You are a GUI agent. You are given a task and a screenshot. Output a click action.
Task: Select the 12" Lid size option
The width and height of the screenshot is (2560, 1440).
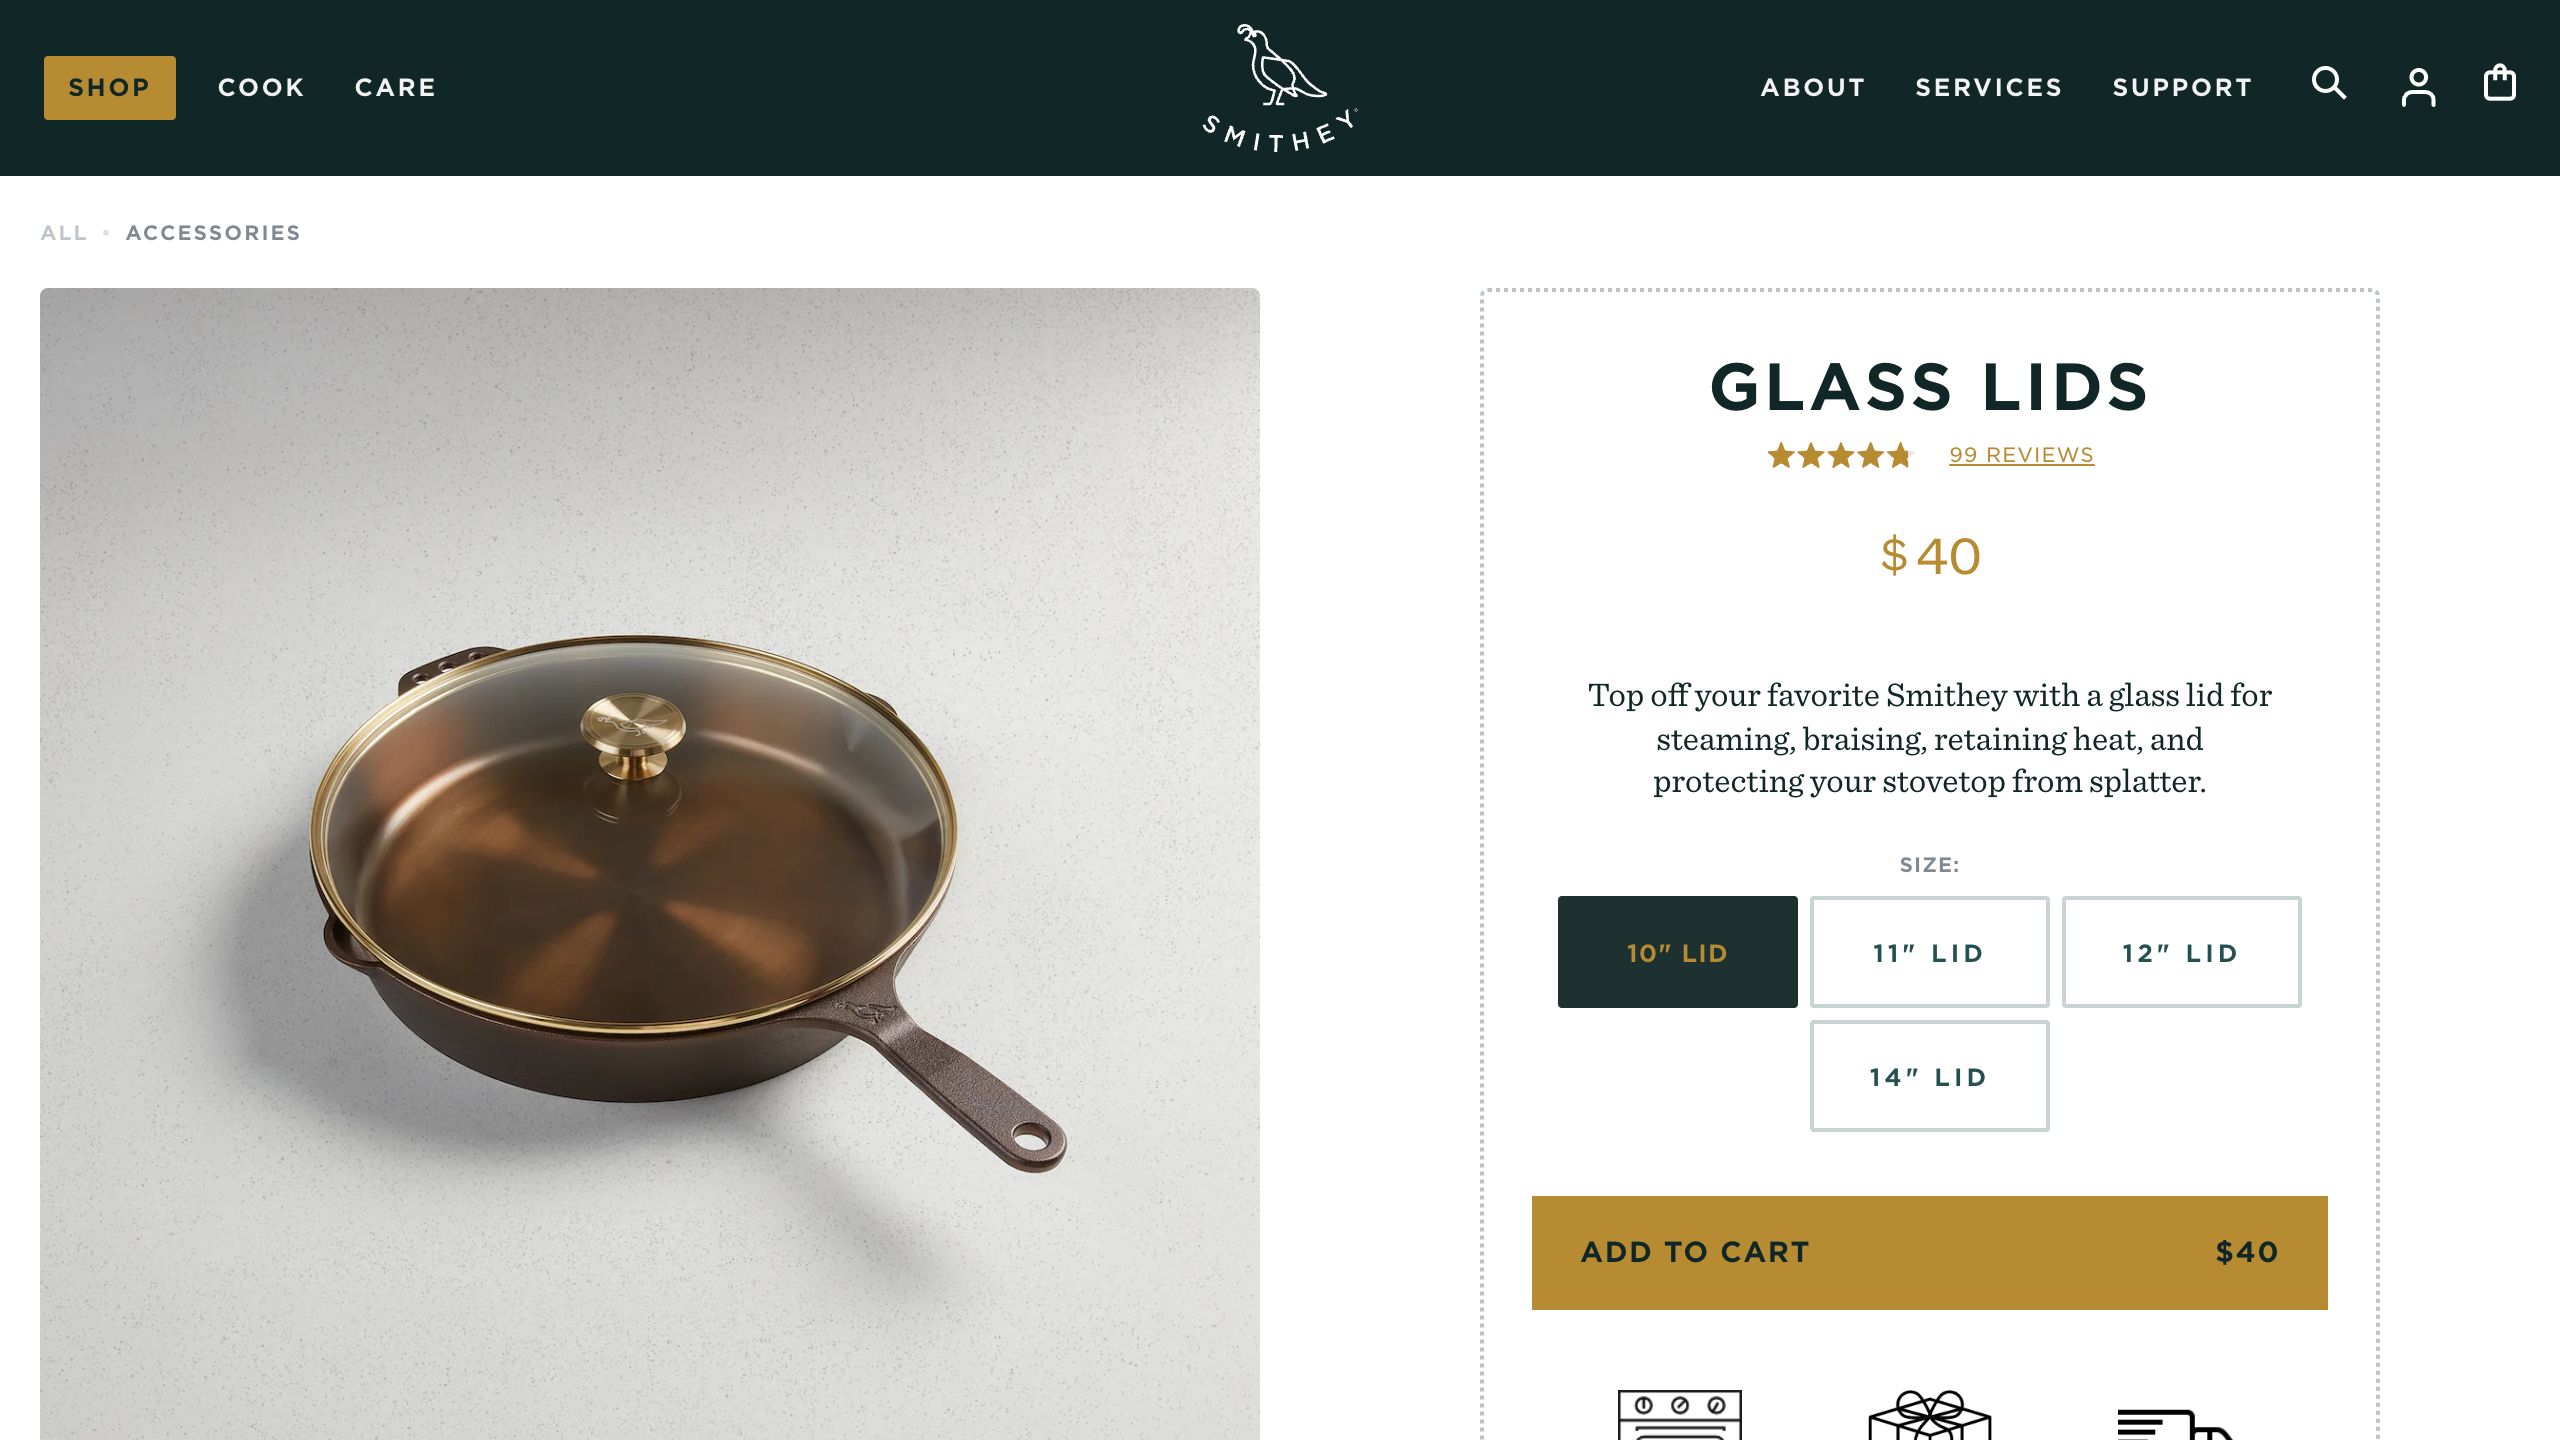[x=2181, y=952]
